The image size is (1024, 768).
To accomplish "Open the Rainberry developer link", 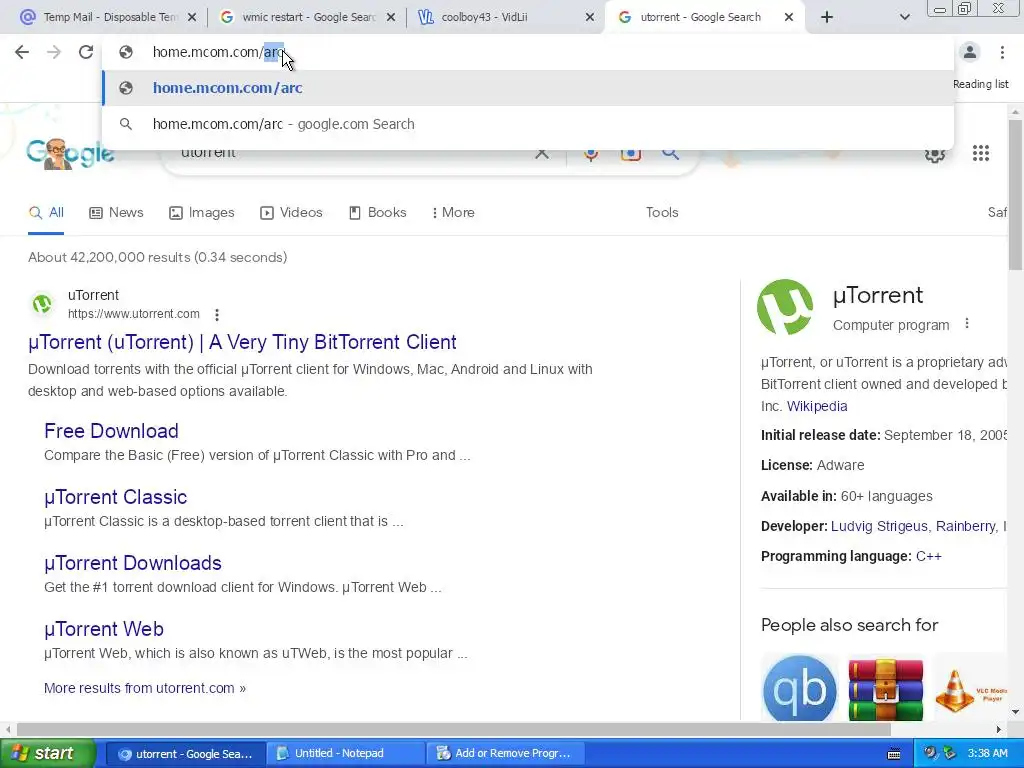I will pos(965,526).
